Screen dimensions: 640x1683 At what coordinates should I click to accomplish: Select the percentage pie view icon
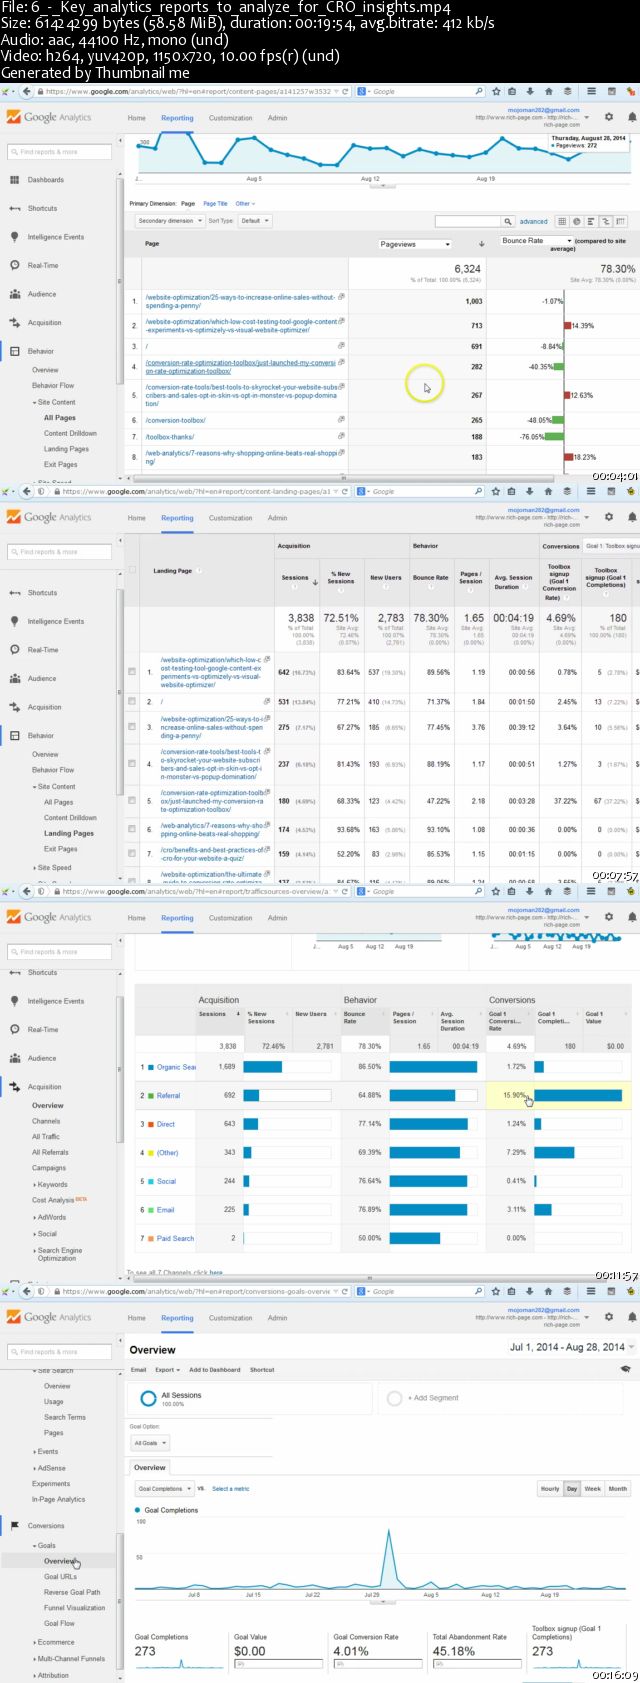577,221
